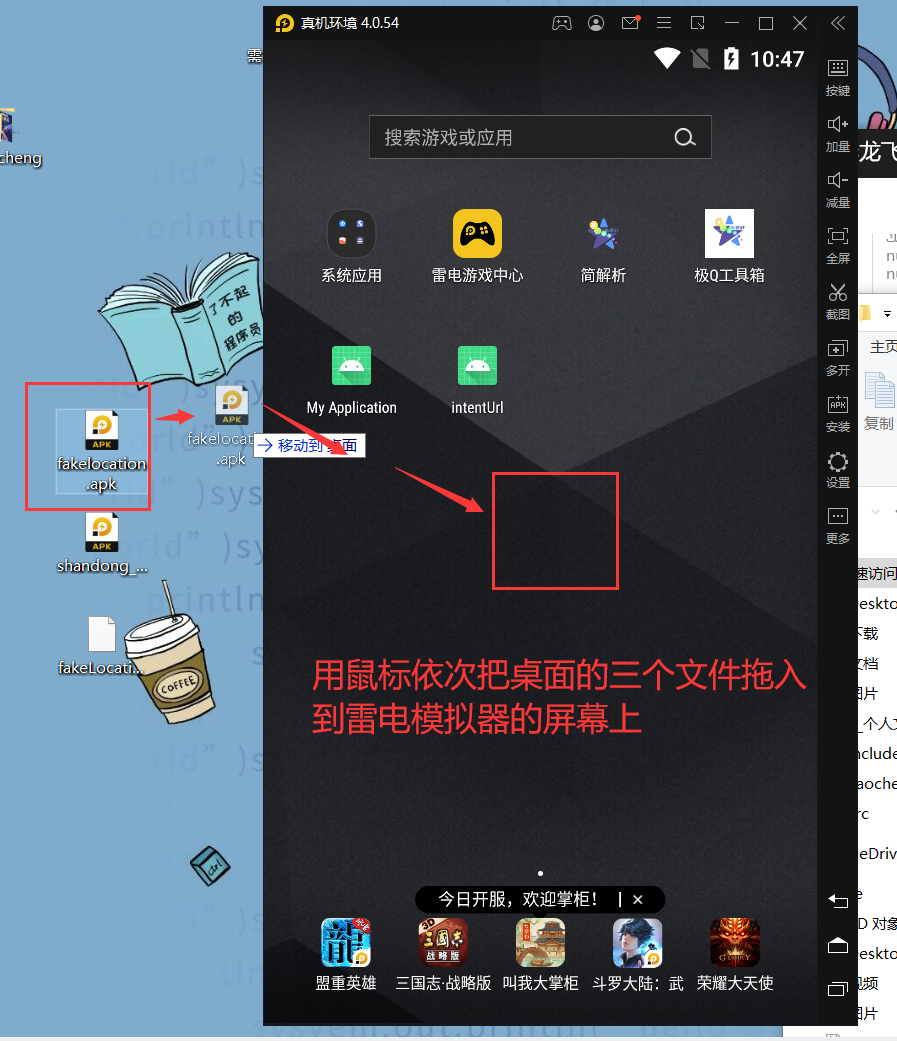Tap the Android home button in sidebar
Image resolution: width=897 pixels, height=1041 pixels.
[x=838, y=945]
